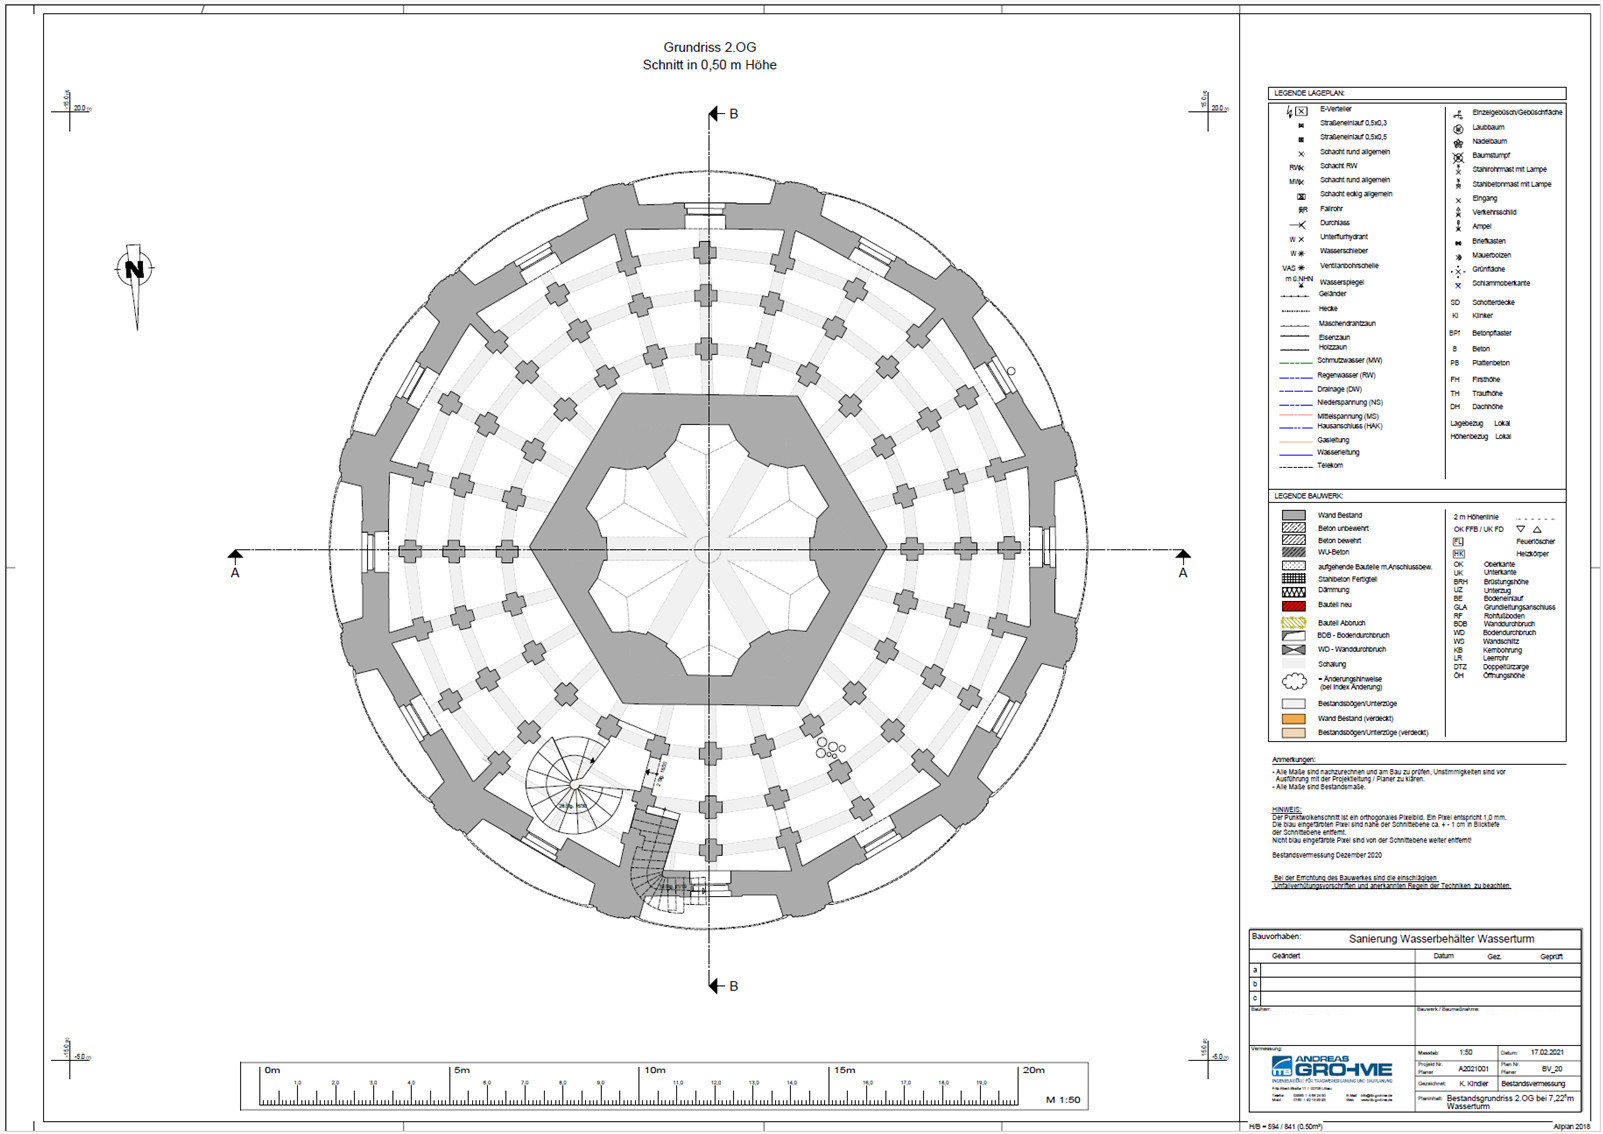The width and height of the screenshot is (1603, 1134).
Task: Click the WU-Beton hatch swatch
Action: click(x=1294, y=552)
